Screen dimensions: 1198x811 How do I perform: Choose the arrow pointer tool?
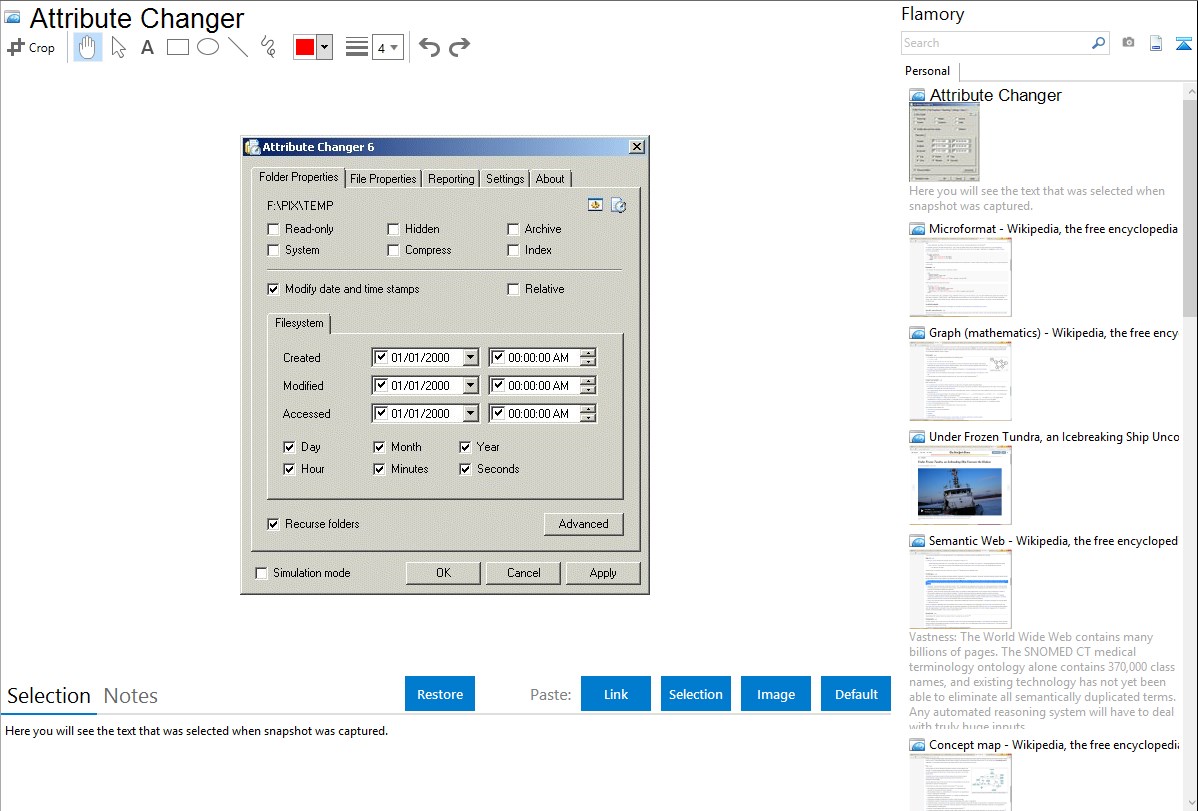click(118, 47)
